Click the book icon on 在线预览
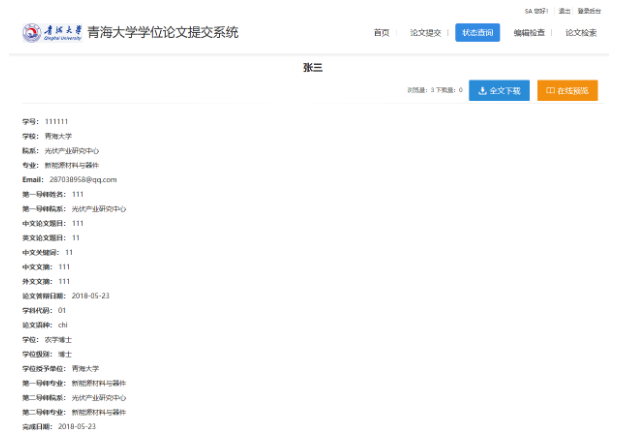The height and width of the screenshot is (448, 632). [x=550, y=90]
